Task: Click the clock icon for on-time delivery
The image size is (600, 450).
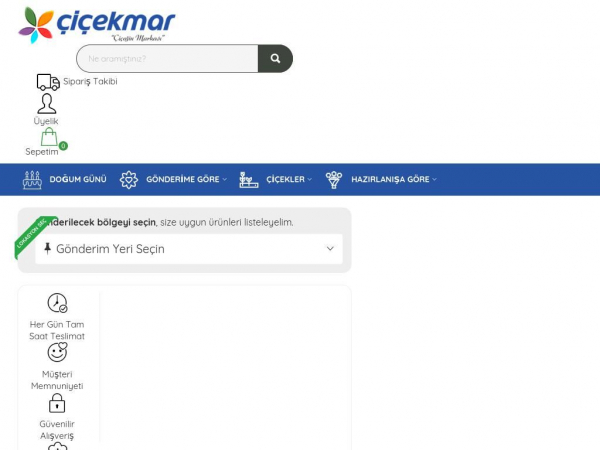Action: pyautogui.click(x=57, y=303)
